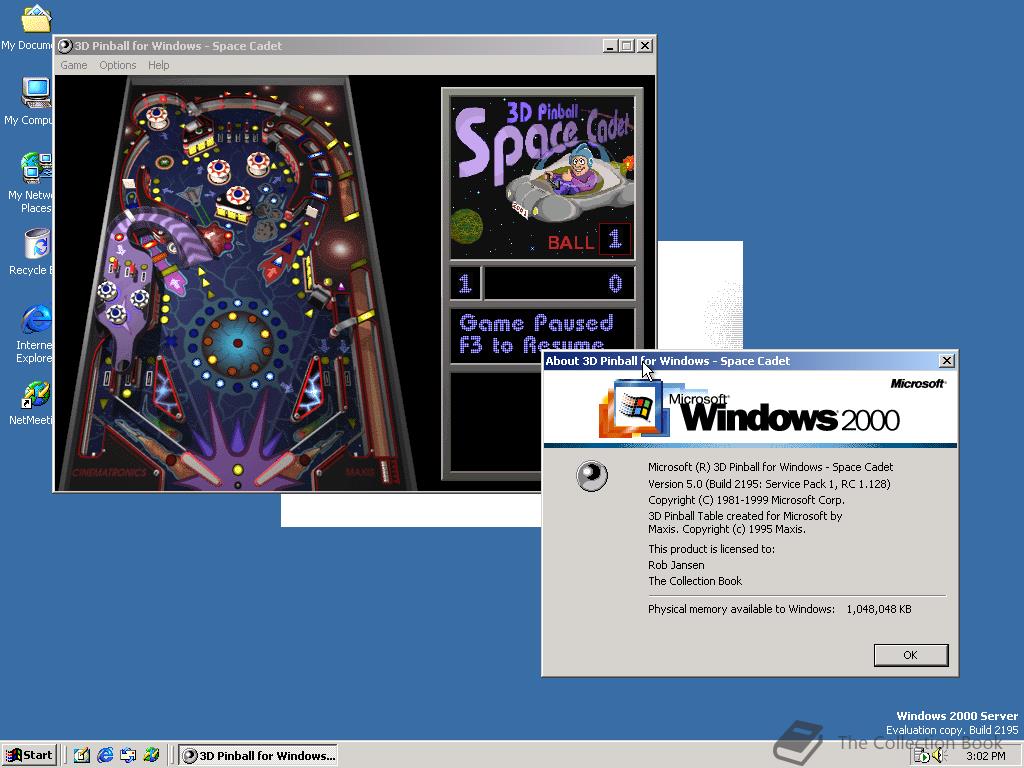The height and width of the screenshot is (768, 1024).
Task: Click the third quick launch icon
Action: [128, 756]
